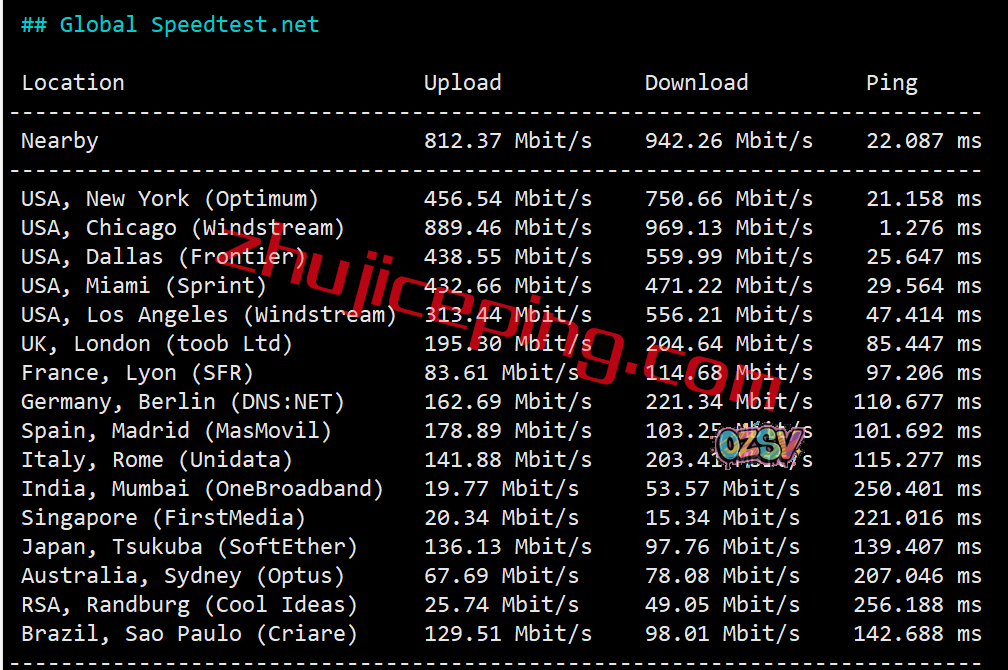Viewport: 1008px width, 670px height.
Task: Select USA, New York (Optimum) entry
Action: [170, 199]
